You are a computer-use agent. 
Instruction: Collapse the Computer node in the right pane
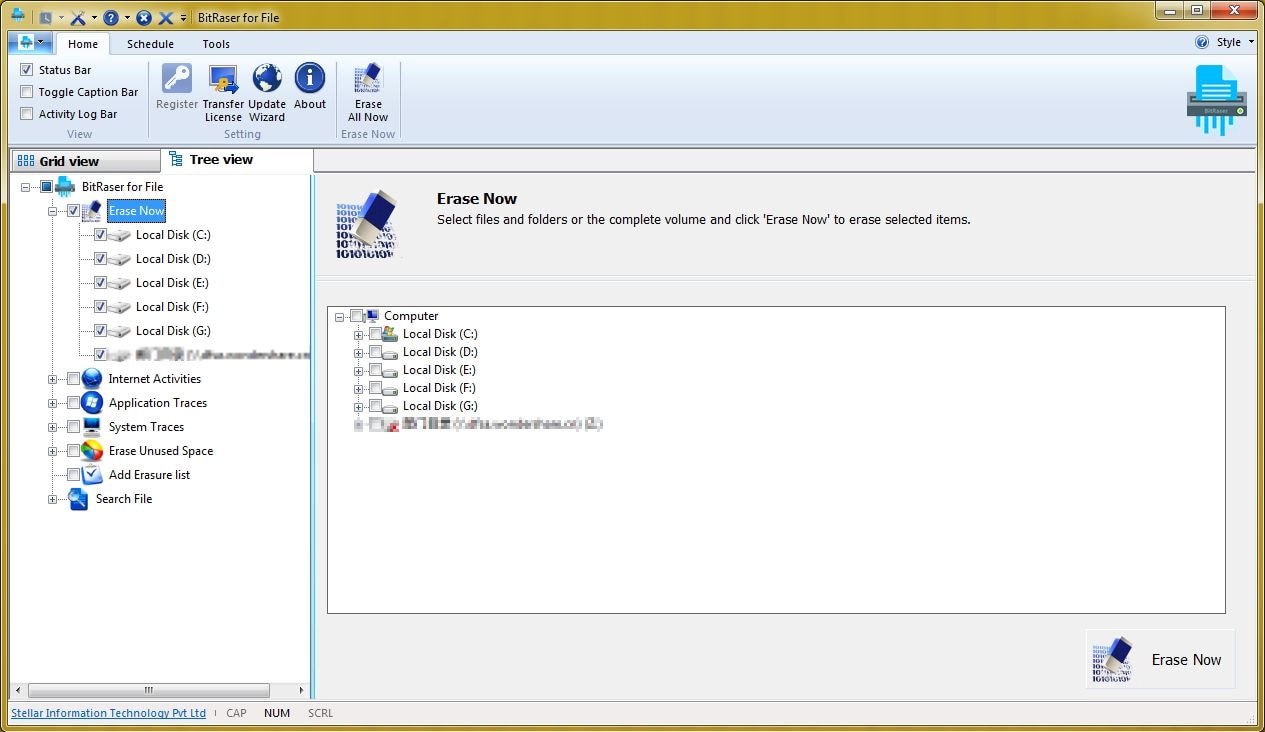[x=340, y=317]
